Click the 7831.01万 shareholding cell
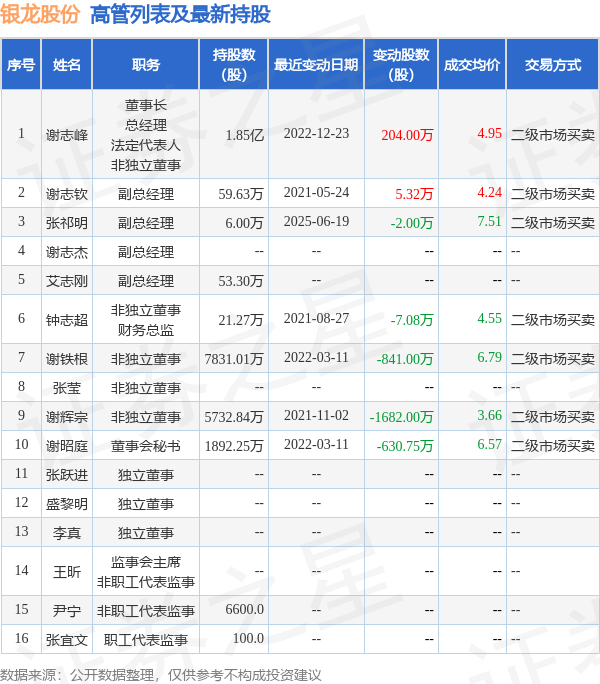 click(x=234, y=359)
